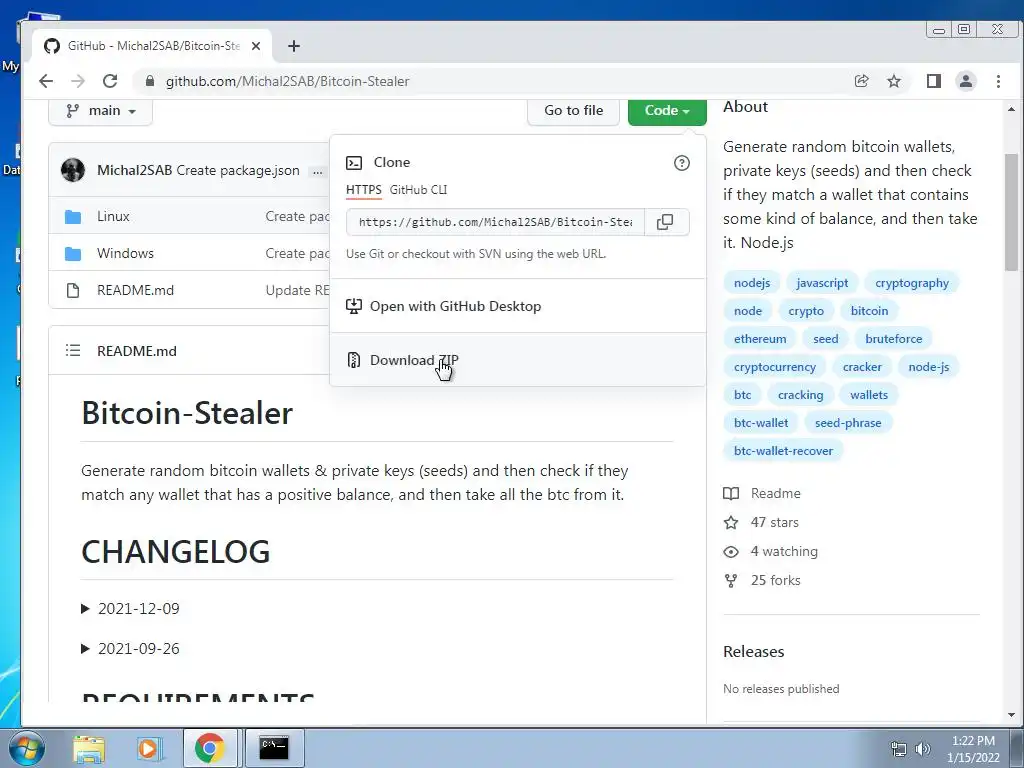This screenshot has width=1024, height=768.
Task: Open the main branch dropdown
Action: tap(101, 110)
